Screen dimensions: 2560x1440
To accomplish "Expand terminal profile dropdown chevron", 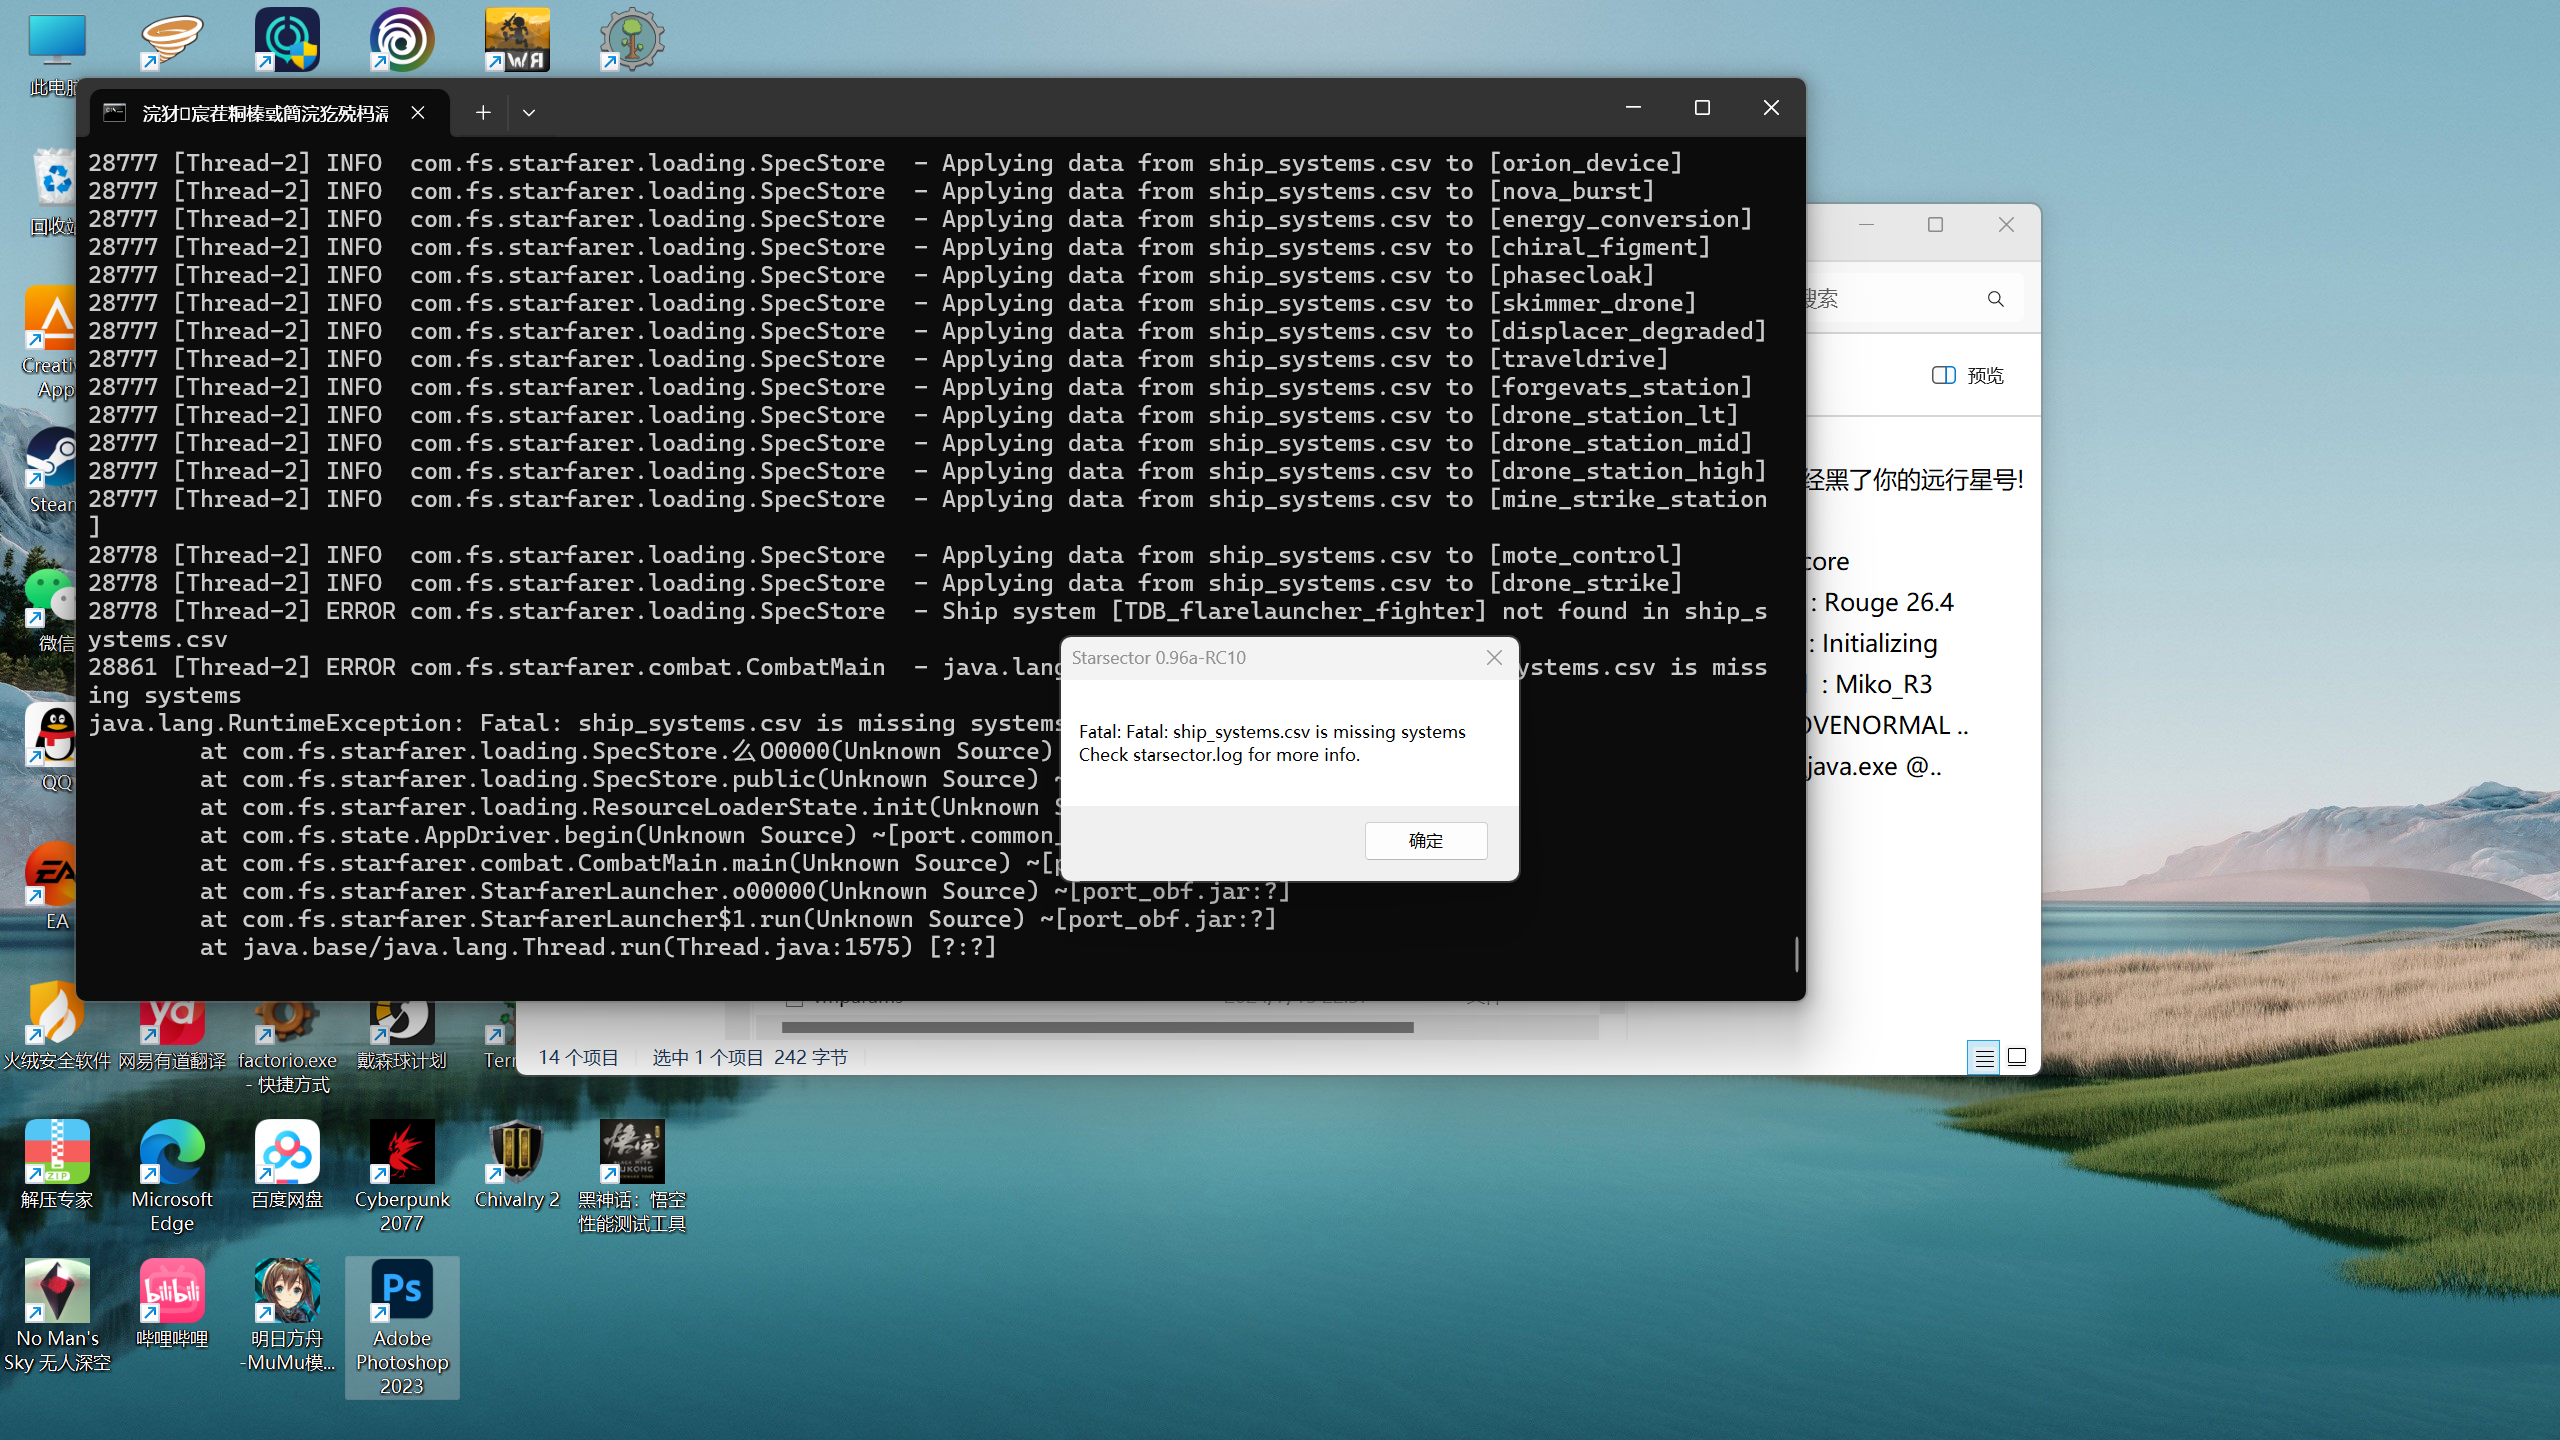I will point(529,113).
